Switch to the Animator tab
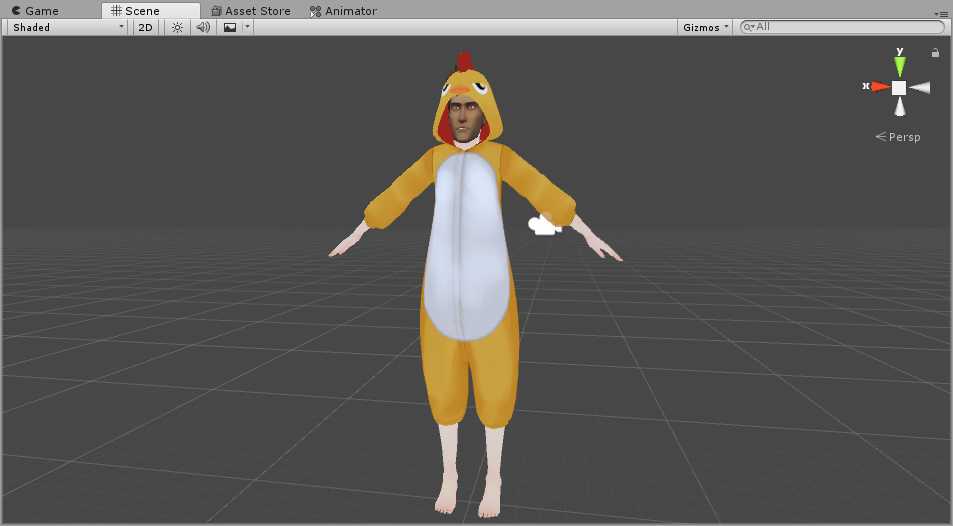 tap(343, 11)
